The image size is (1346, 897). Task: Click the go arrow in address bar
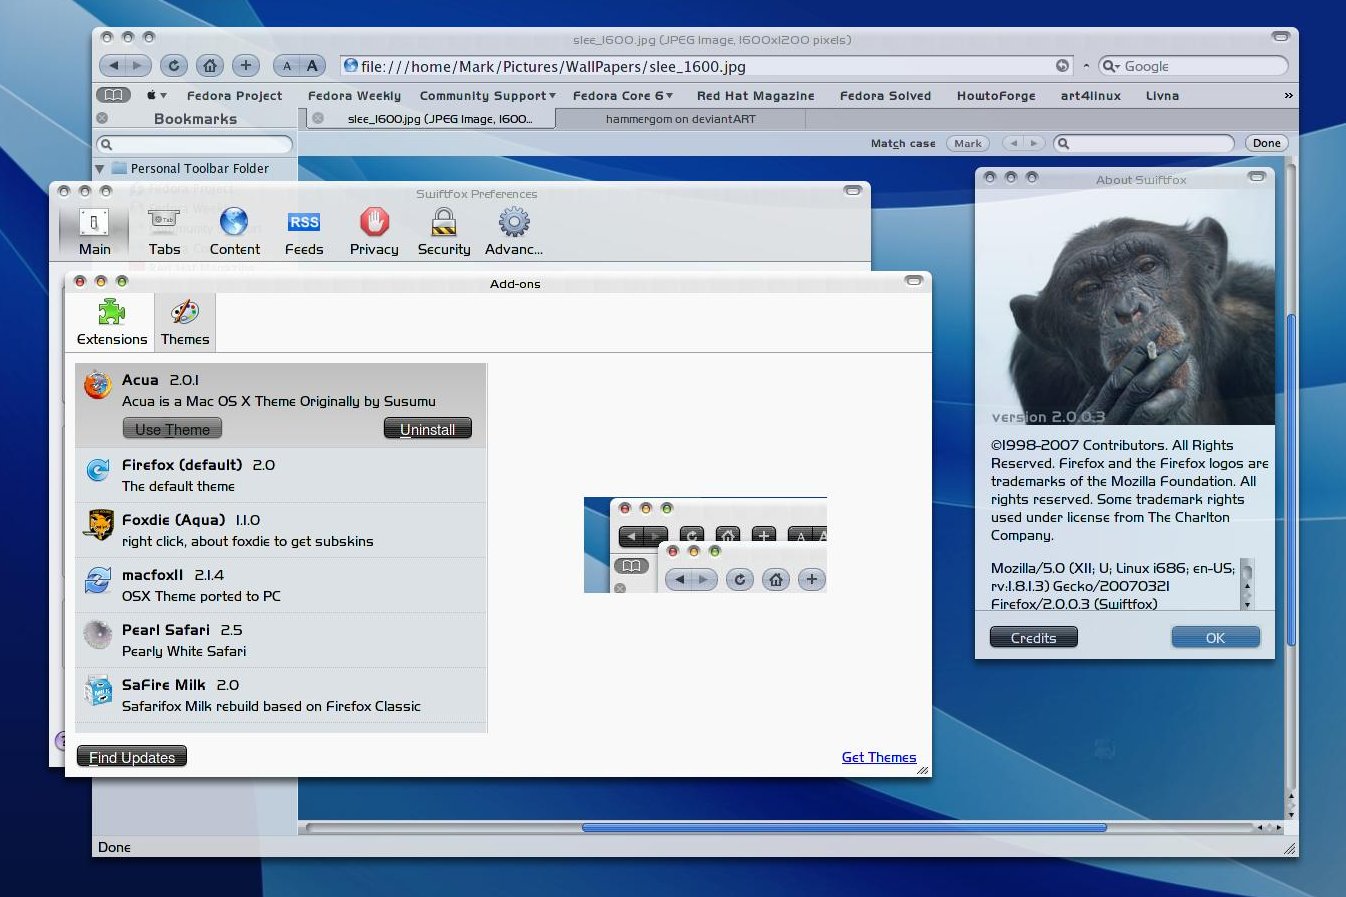1062,66
